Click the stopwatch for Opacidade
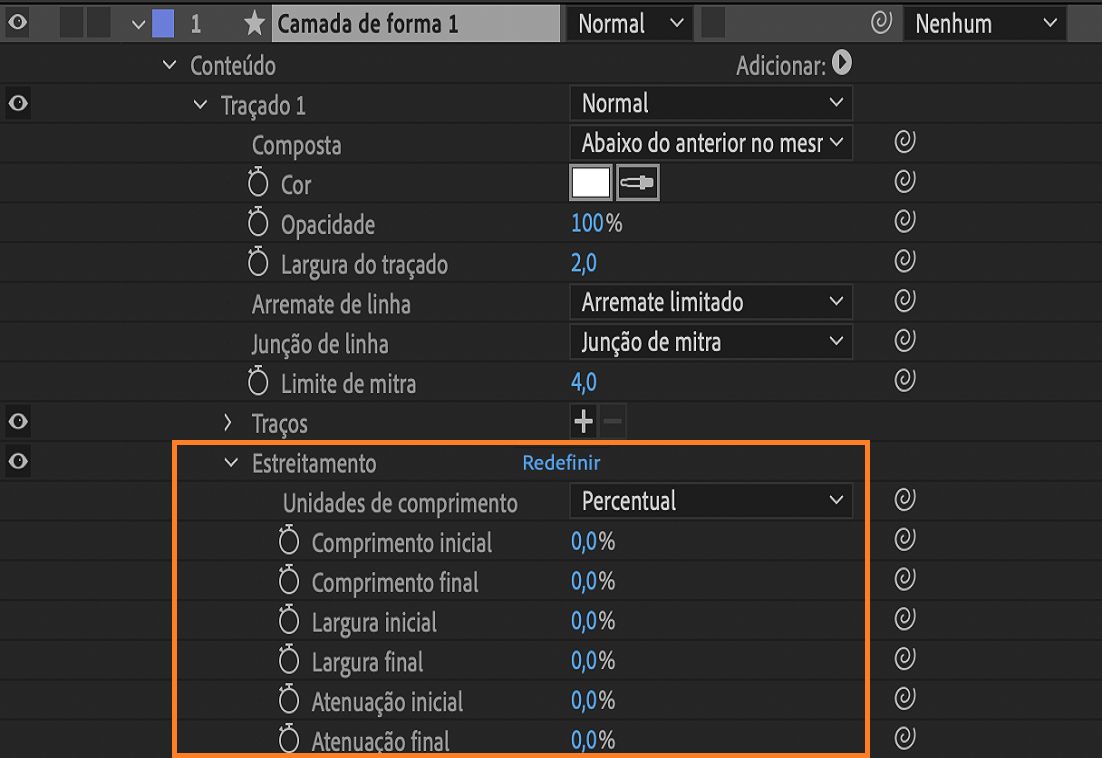The image size is (1102, 758). [258, 224]
